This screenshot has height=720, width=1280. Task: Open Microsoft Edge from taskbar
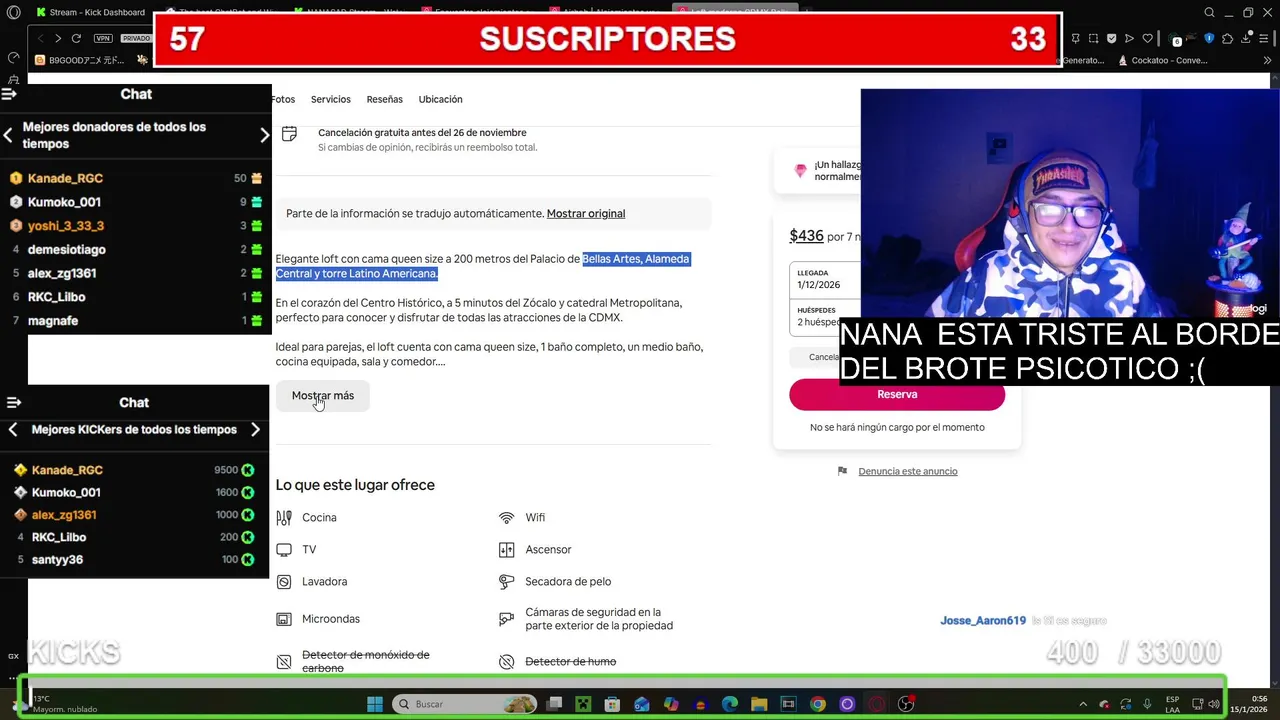pos(730,704)
